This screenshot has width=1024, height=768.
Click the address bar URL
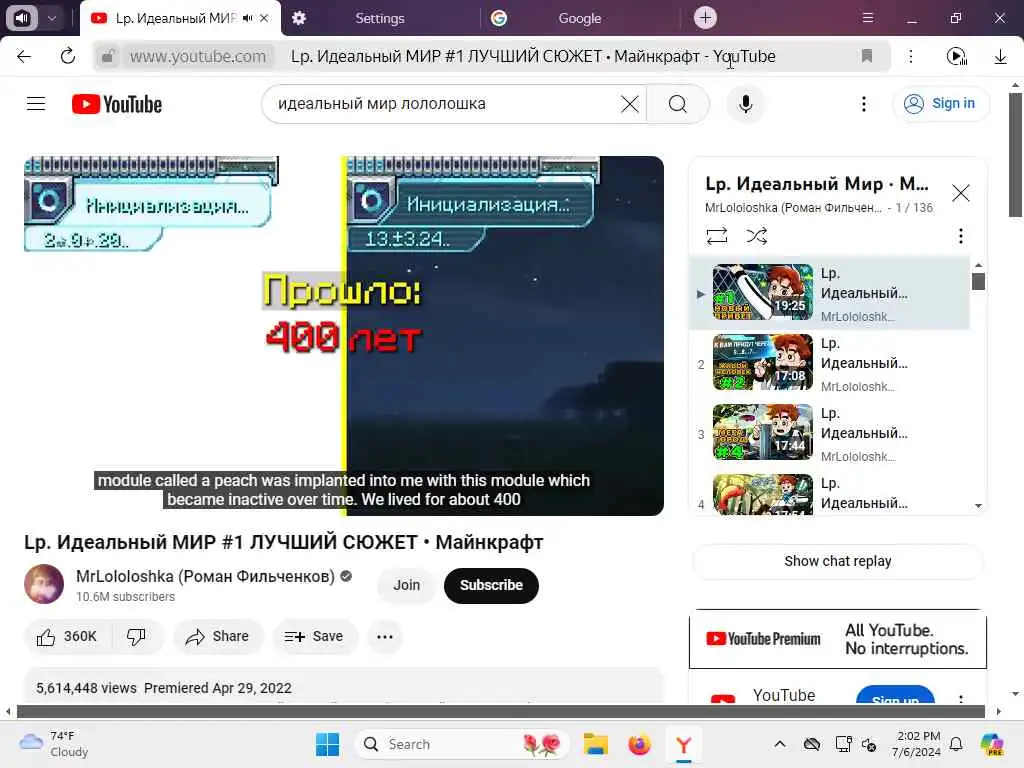198,57
